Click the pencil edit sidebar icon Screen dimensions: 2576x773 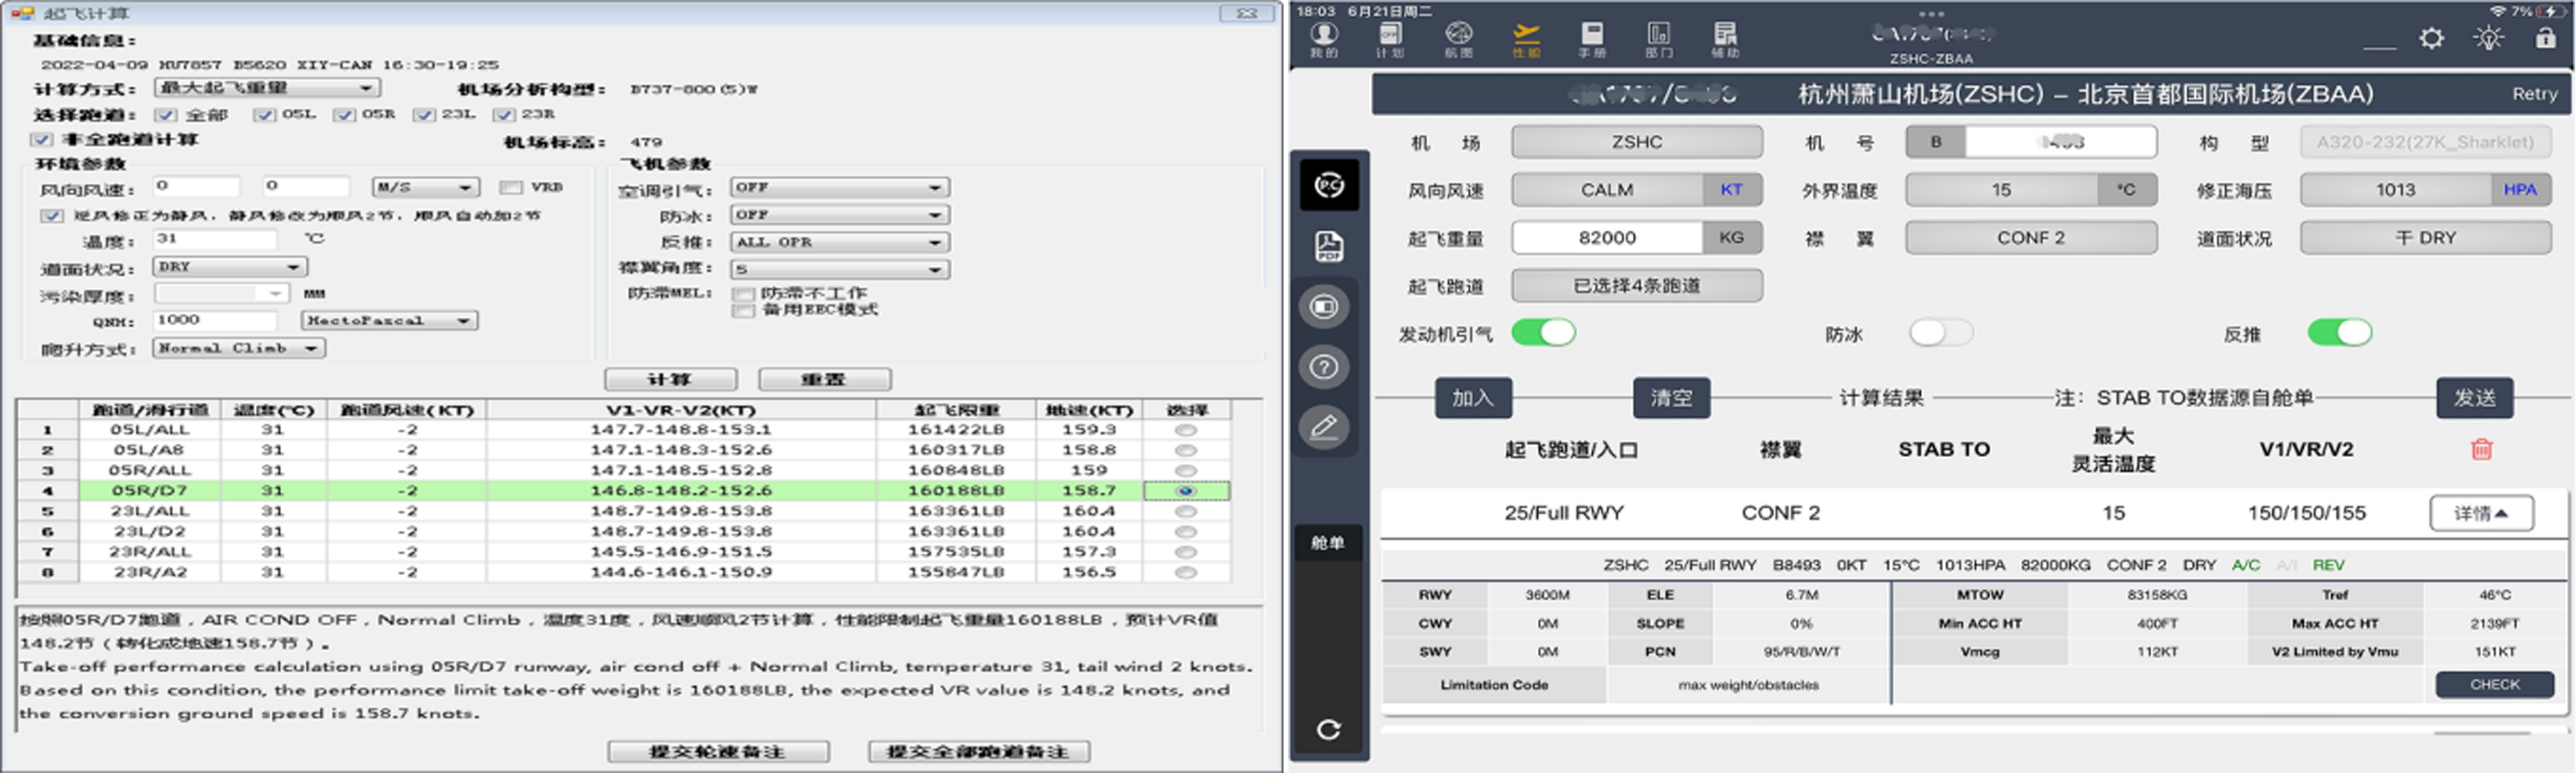(1324, 428)
